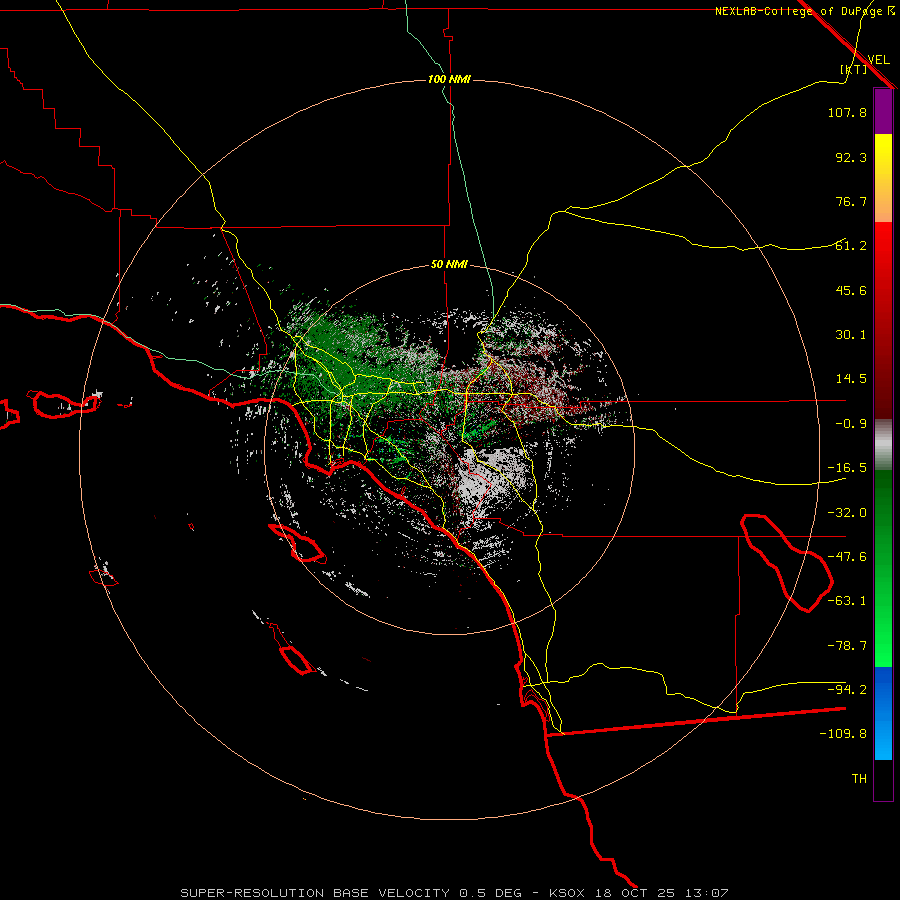Click the -47.6 velocity scale value
The height and width of the screenshot is (900, 900).
847,557
